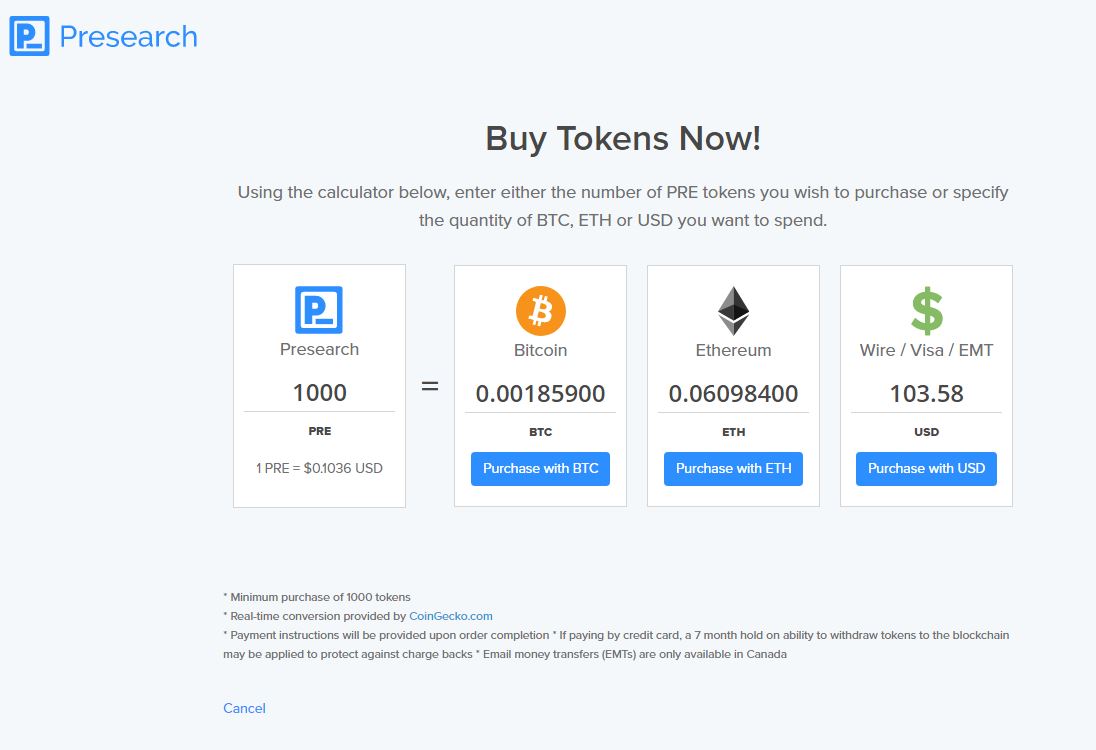Focus the ETH amount field
This screenshot has height=750, width=1096.
tap(733, 394)
